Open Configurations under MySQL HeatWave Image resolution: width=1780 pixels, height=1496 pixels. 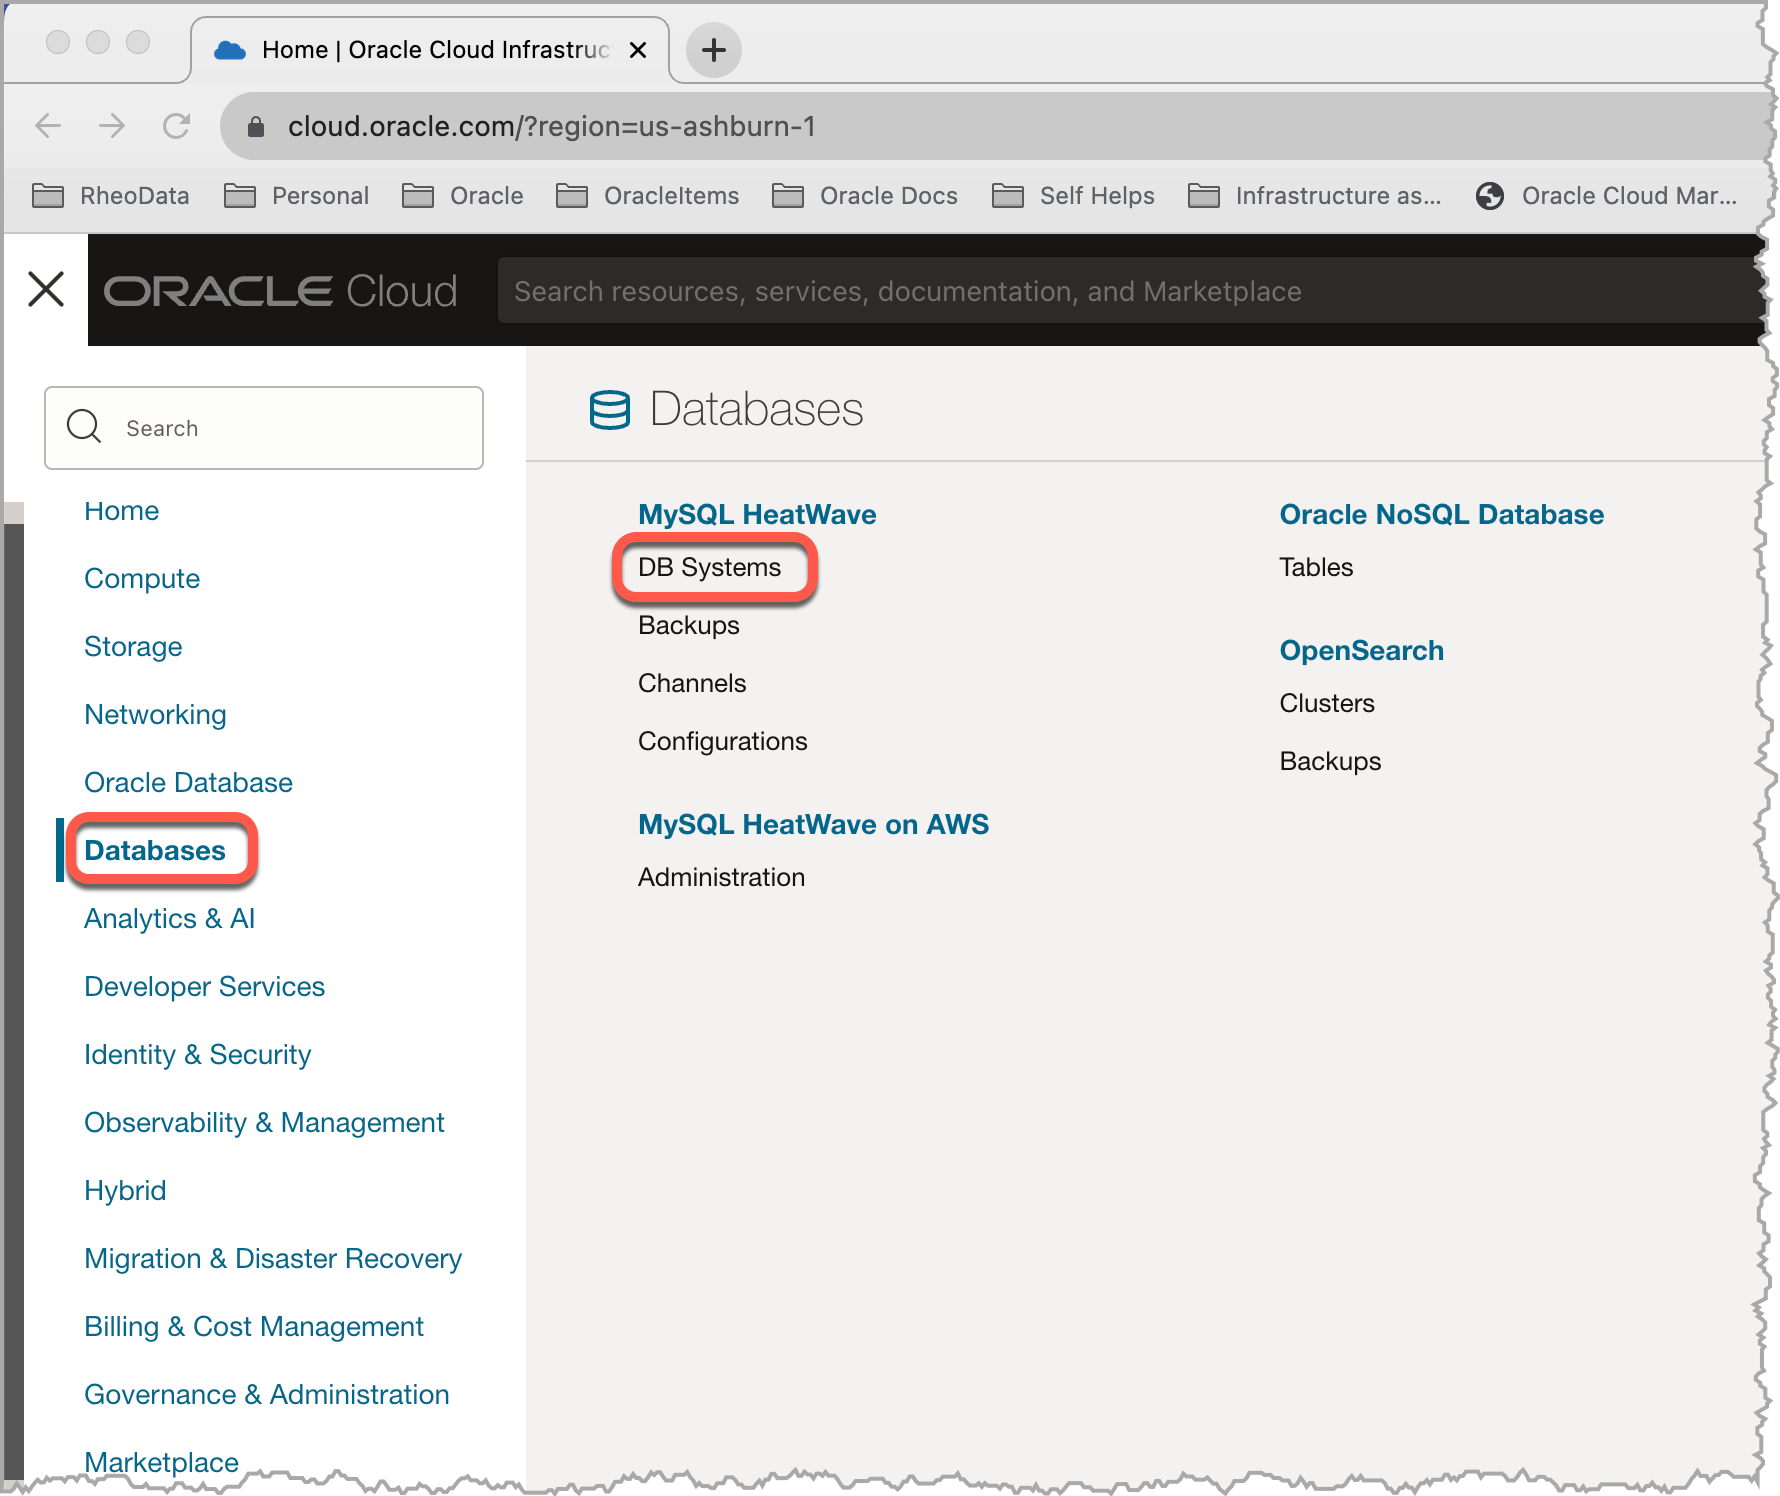tap(722, 742)
